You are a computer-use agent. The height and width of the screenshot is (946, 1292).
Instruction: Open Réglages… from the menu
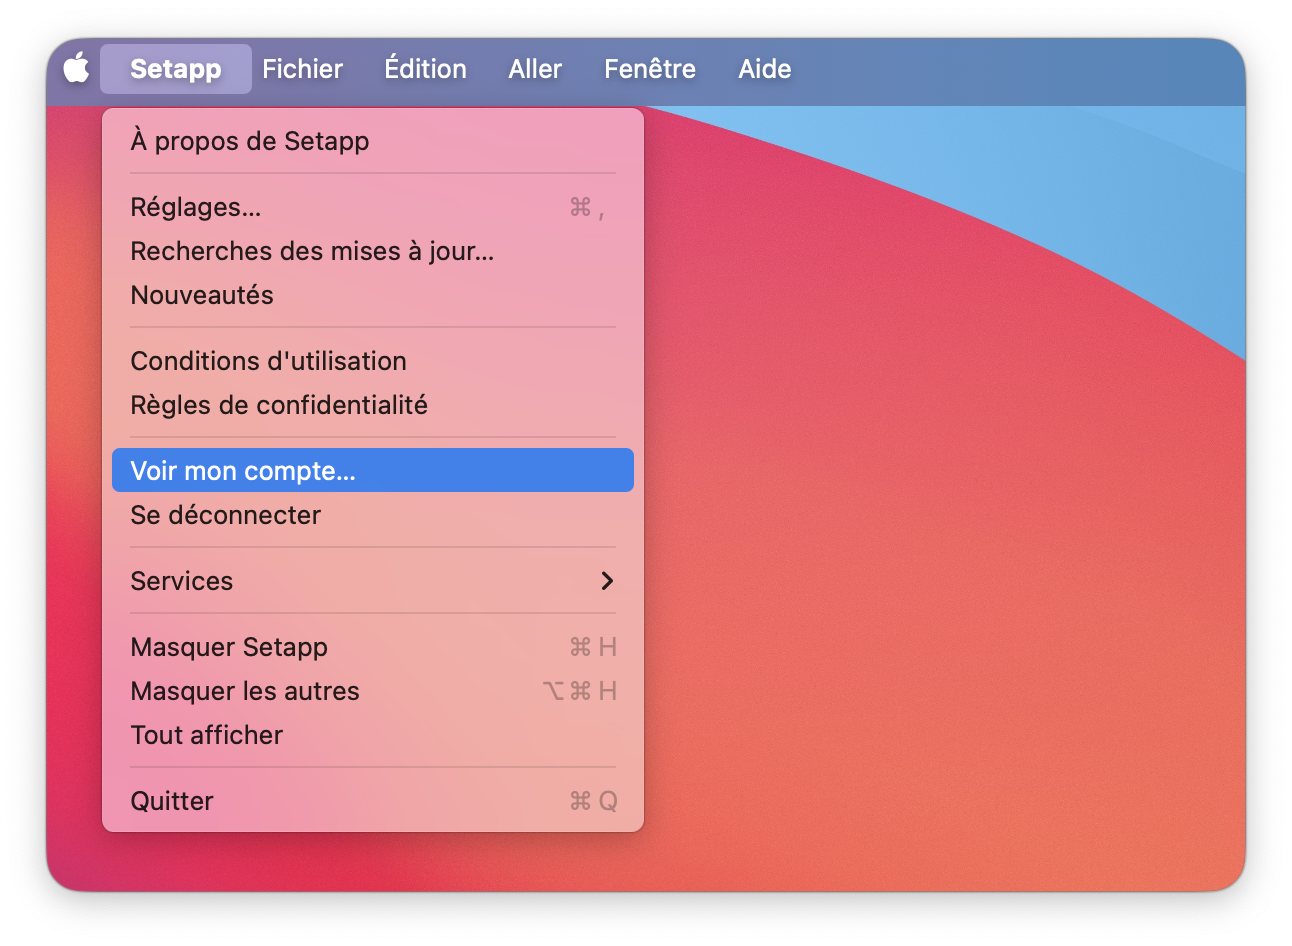(x=373, y=207)
